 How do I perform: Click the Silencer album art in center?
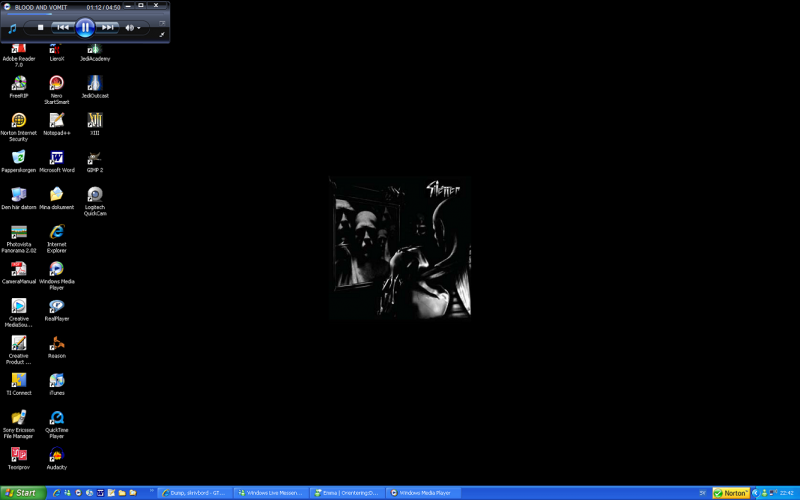400,247
